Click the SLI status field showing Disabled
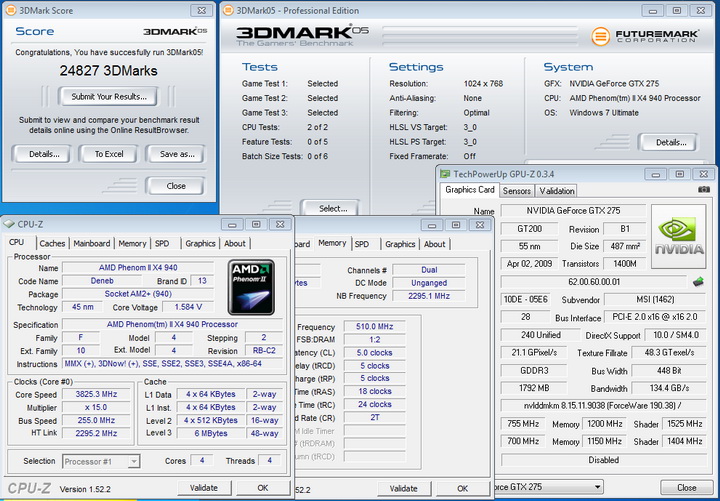Screen dimensions: 720x501 [604, 460]
